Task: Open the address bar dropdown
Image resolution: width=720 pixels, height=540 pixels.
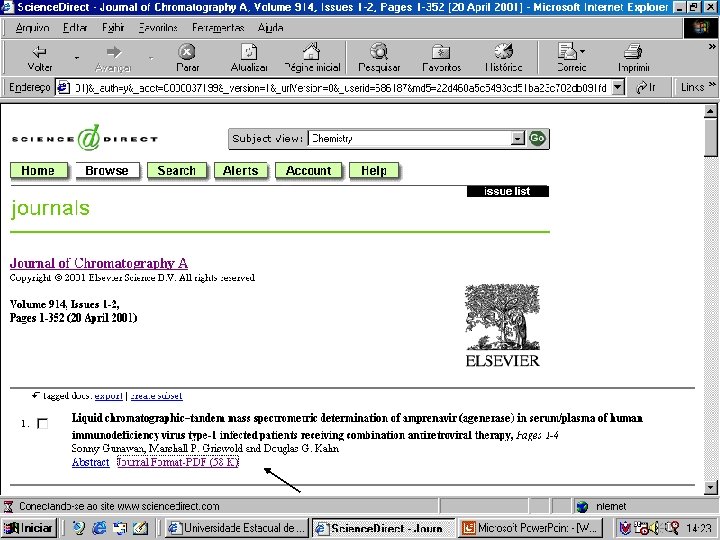Action: [x=619, y=87]
